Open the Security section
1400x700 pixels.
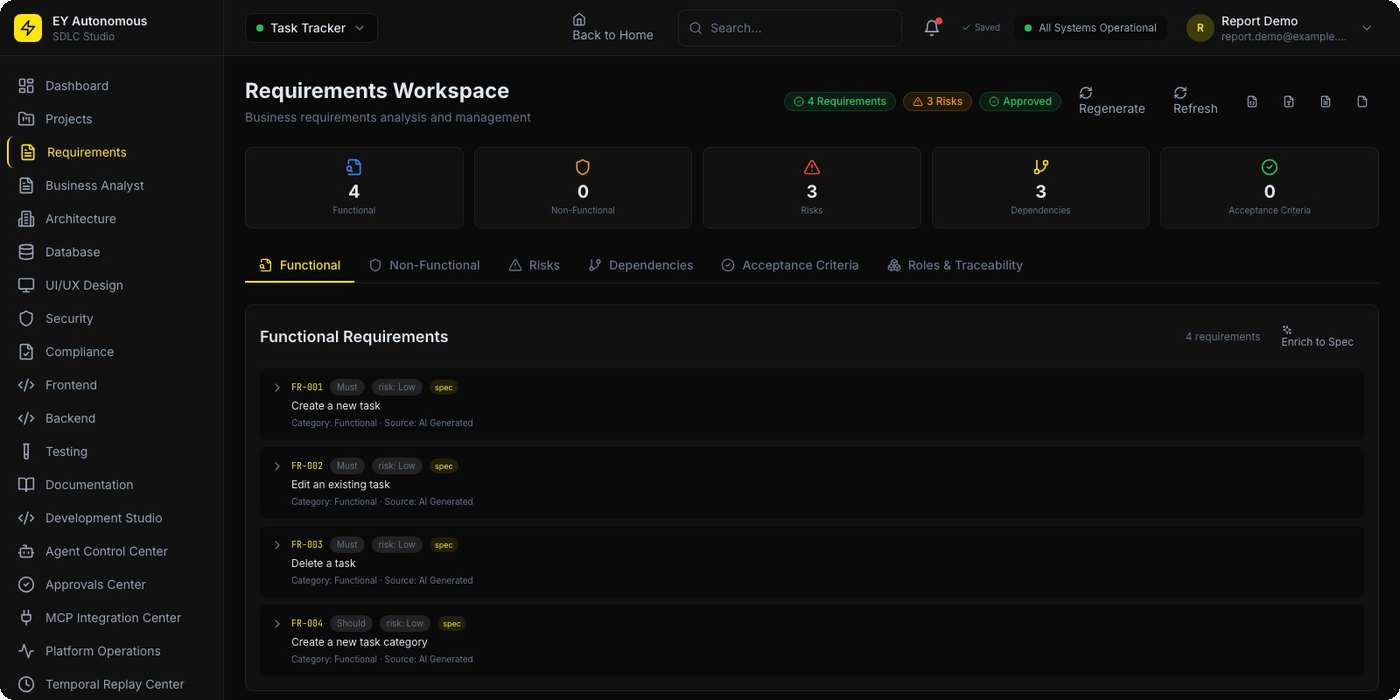click(x=111, y=319)
